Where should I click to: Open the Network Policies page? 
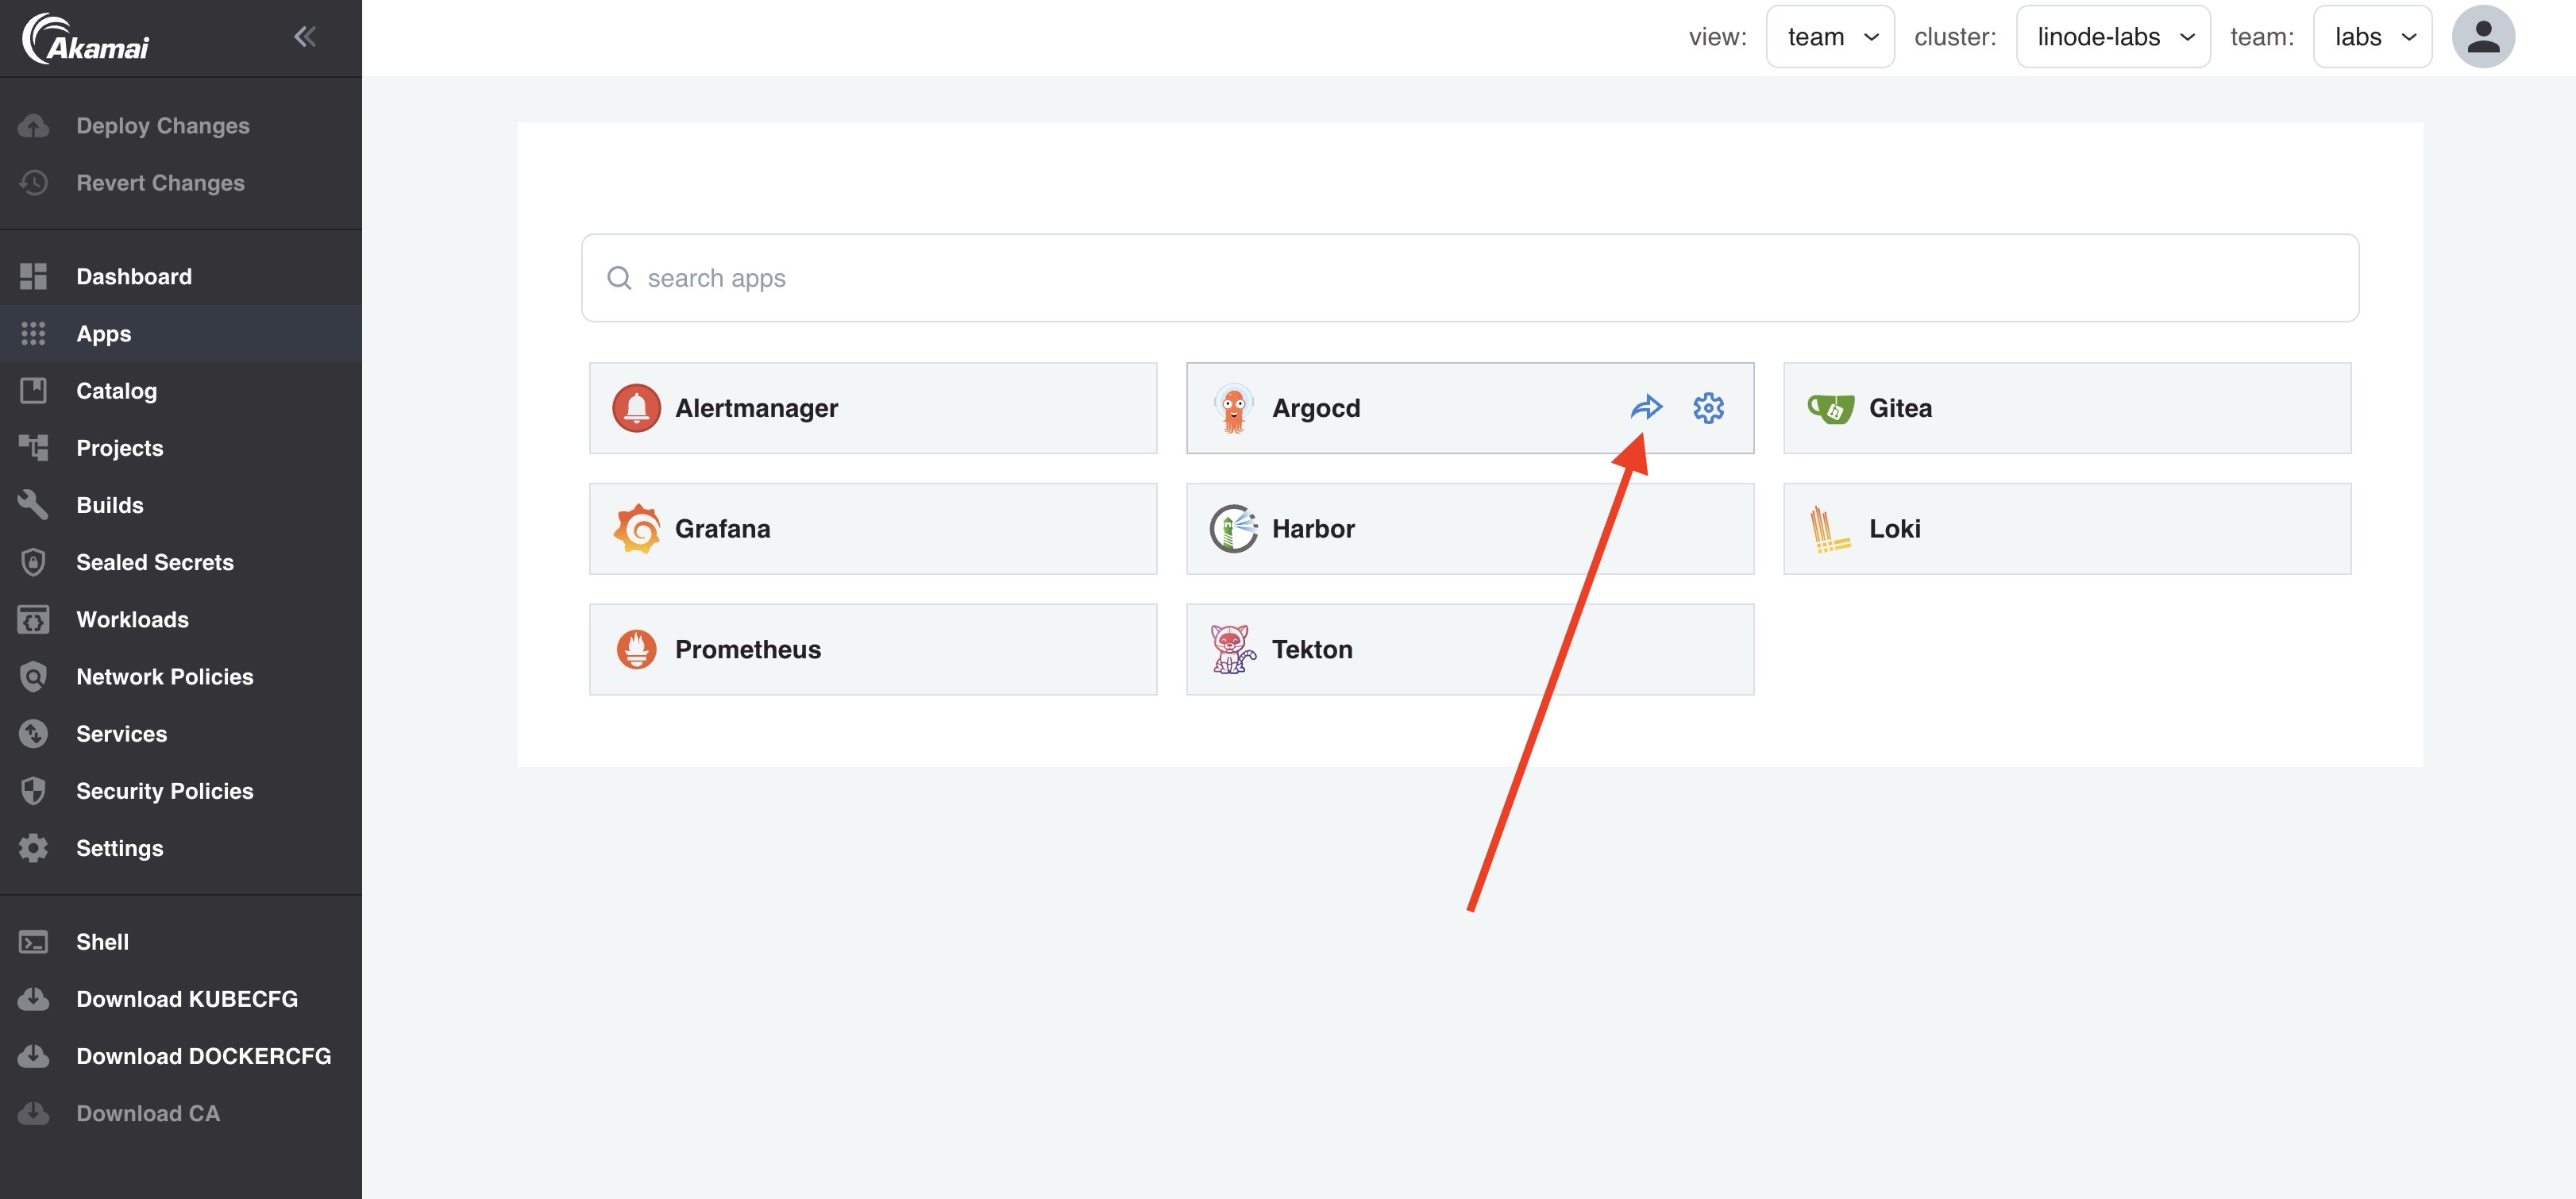(x=181, y=677)
